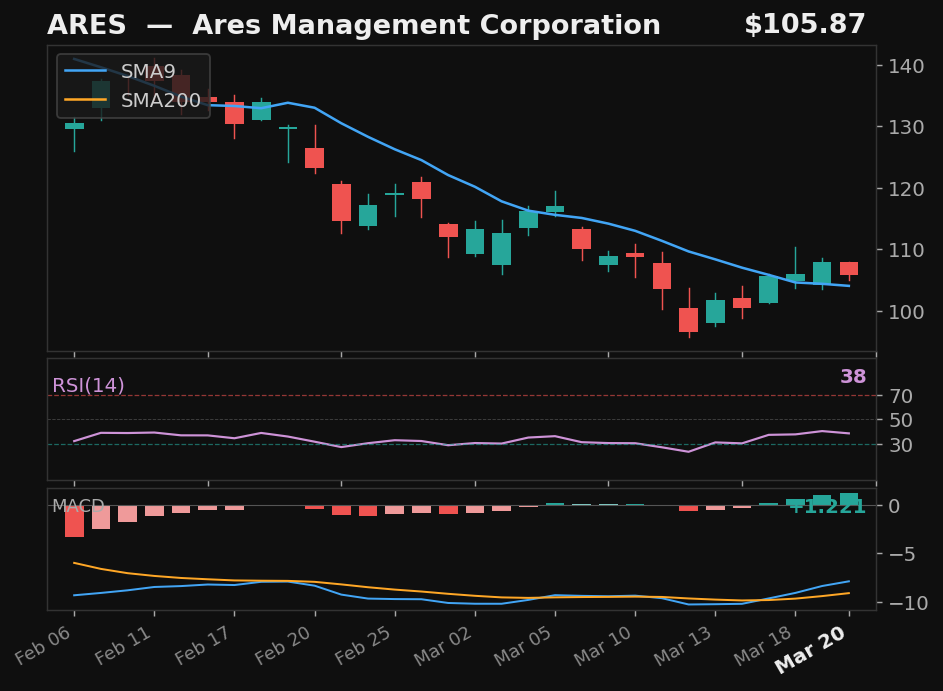
Task: Toggle the RSI 38 value display
Action: 852,376
